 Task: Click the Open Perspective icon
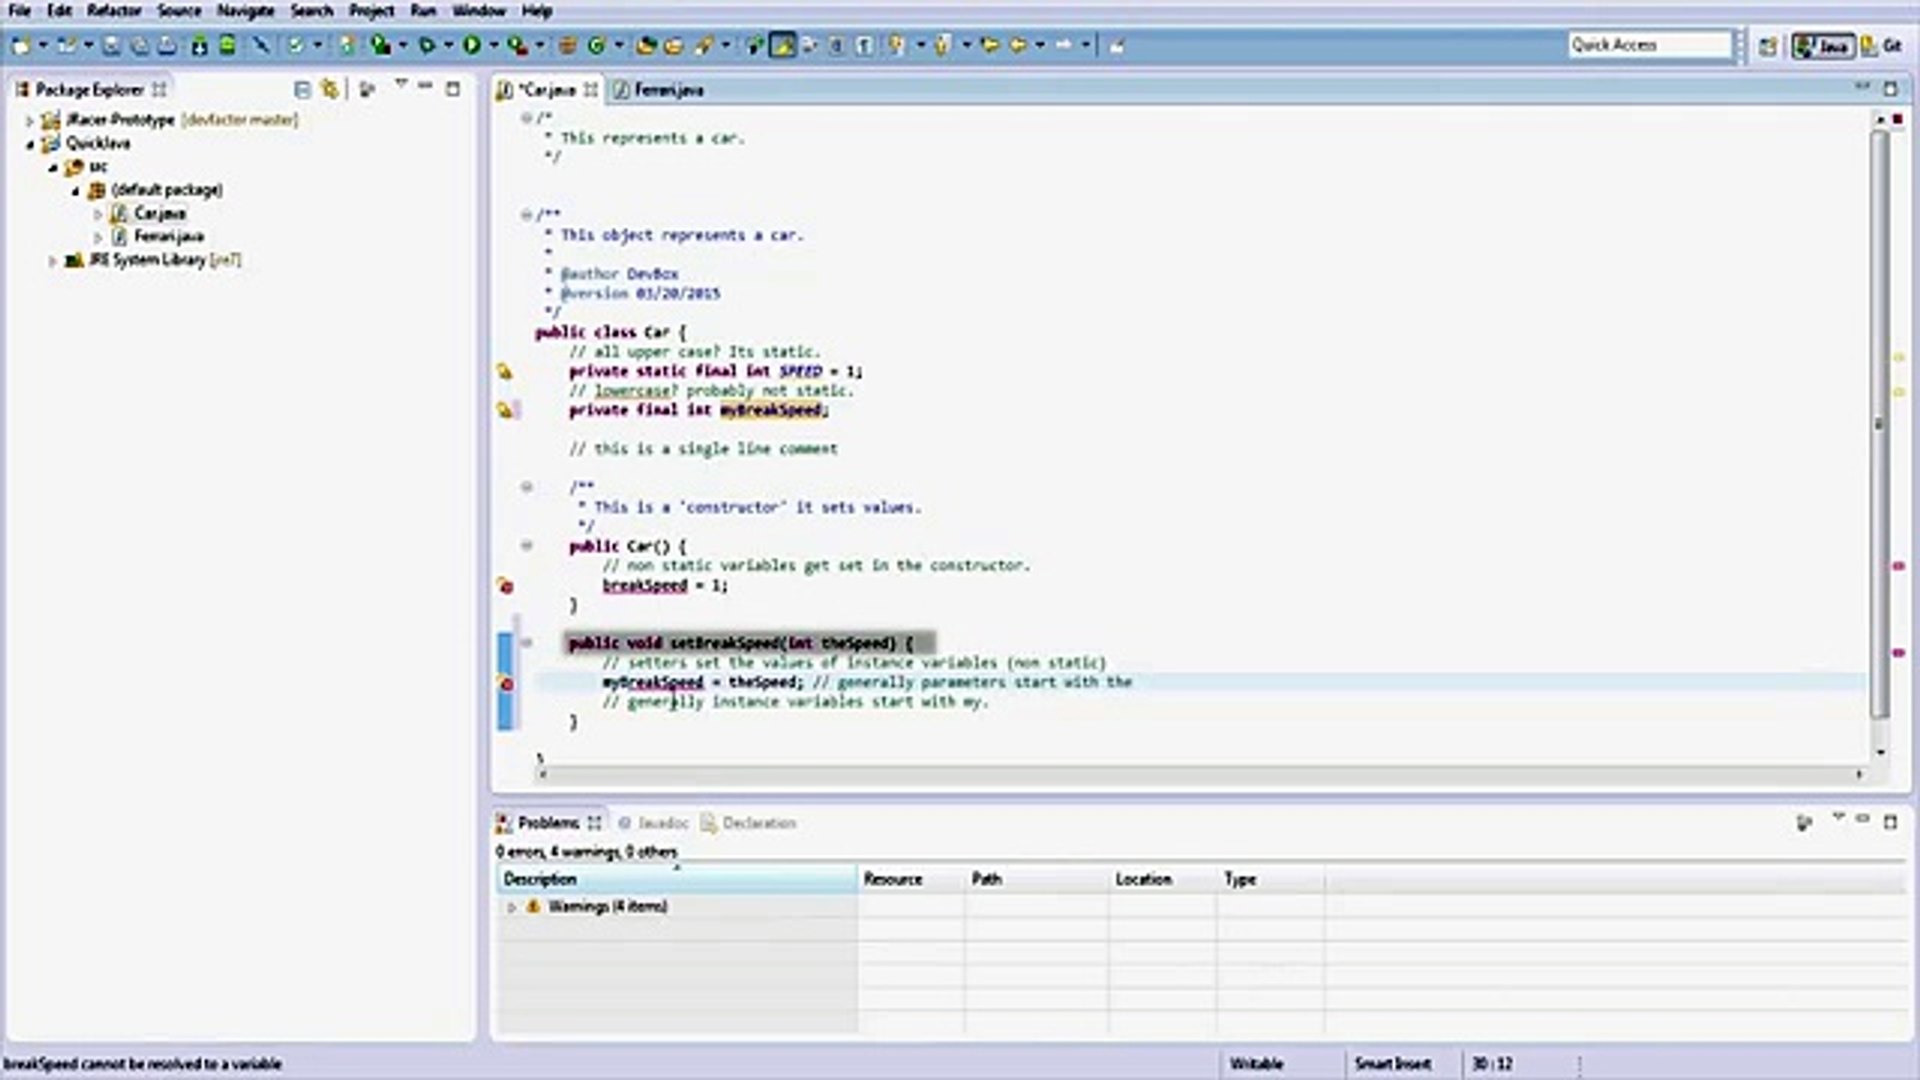pyautogui.click(x=1767, y=46)
